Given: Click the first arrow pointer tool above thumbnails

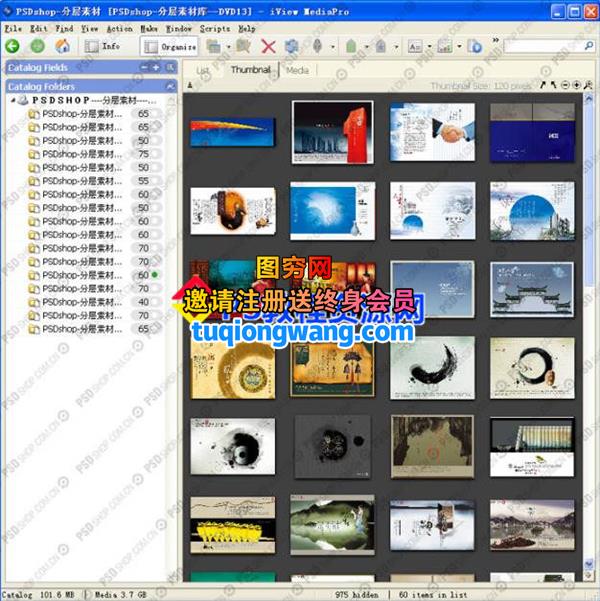Looking at the screenshot, I should pos(542,85).
